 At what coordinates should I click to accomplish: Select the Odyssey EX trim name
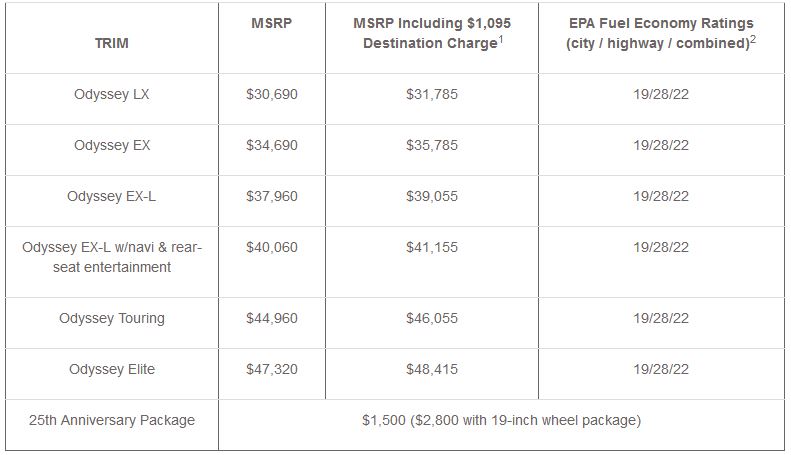click(x=112, y=146)
